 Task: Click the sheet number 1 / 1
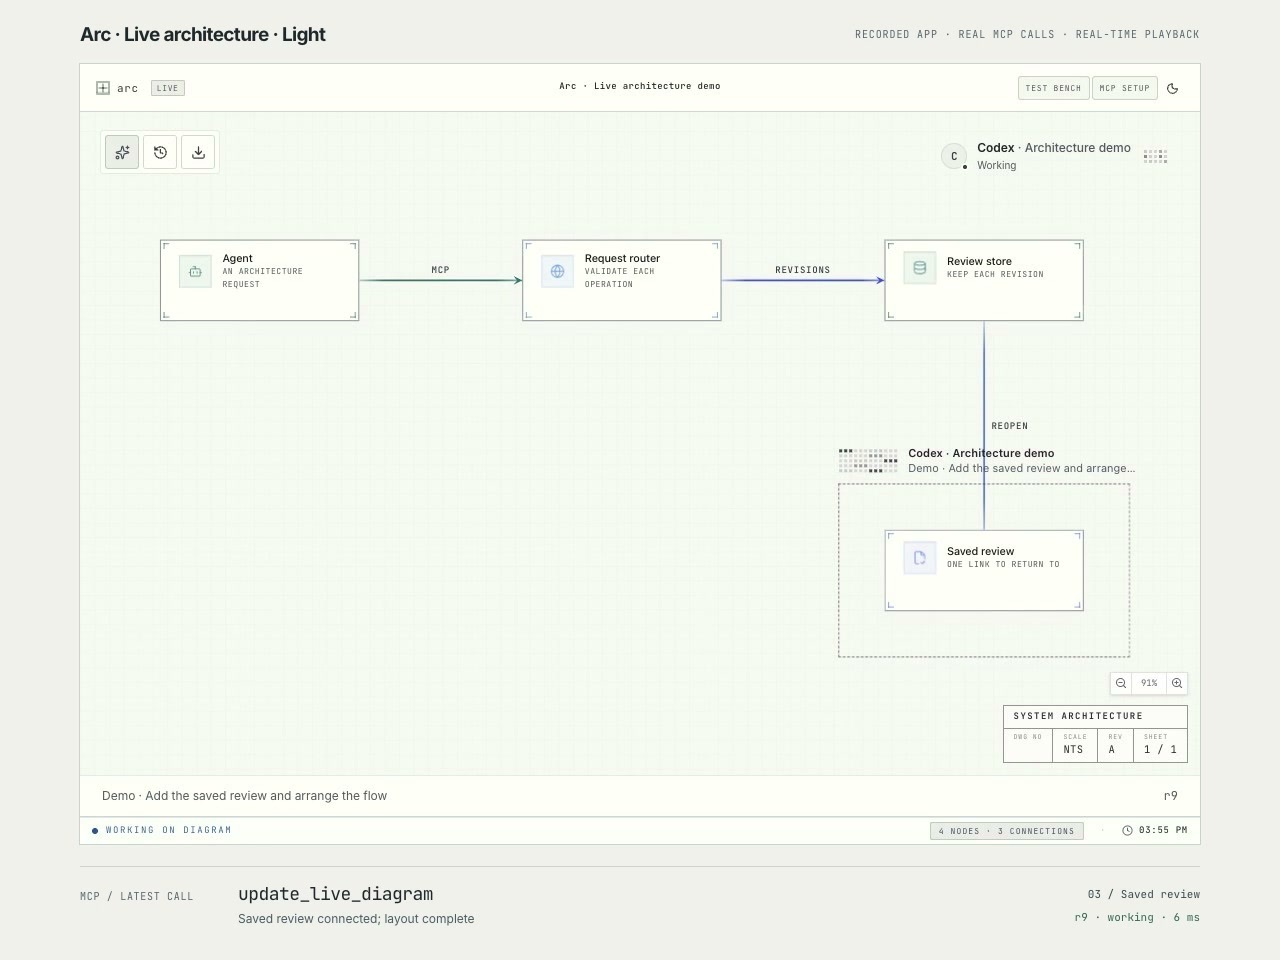[x=1160, y=749]
